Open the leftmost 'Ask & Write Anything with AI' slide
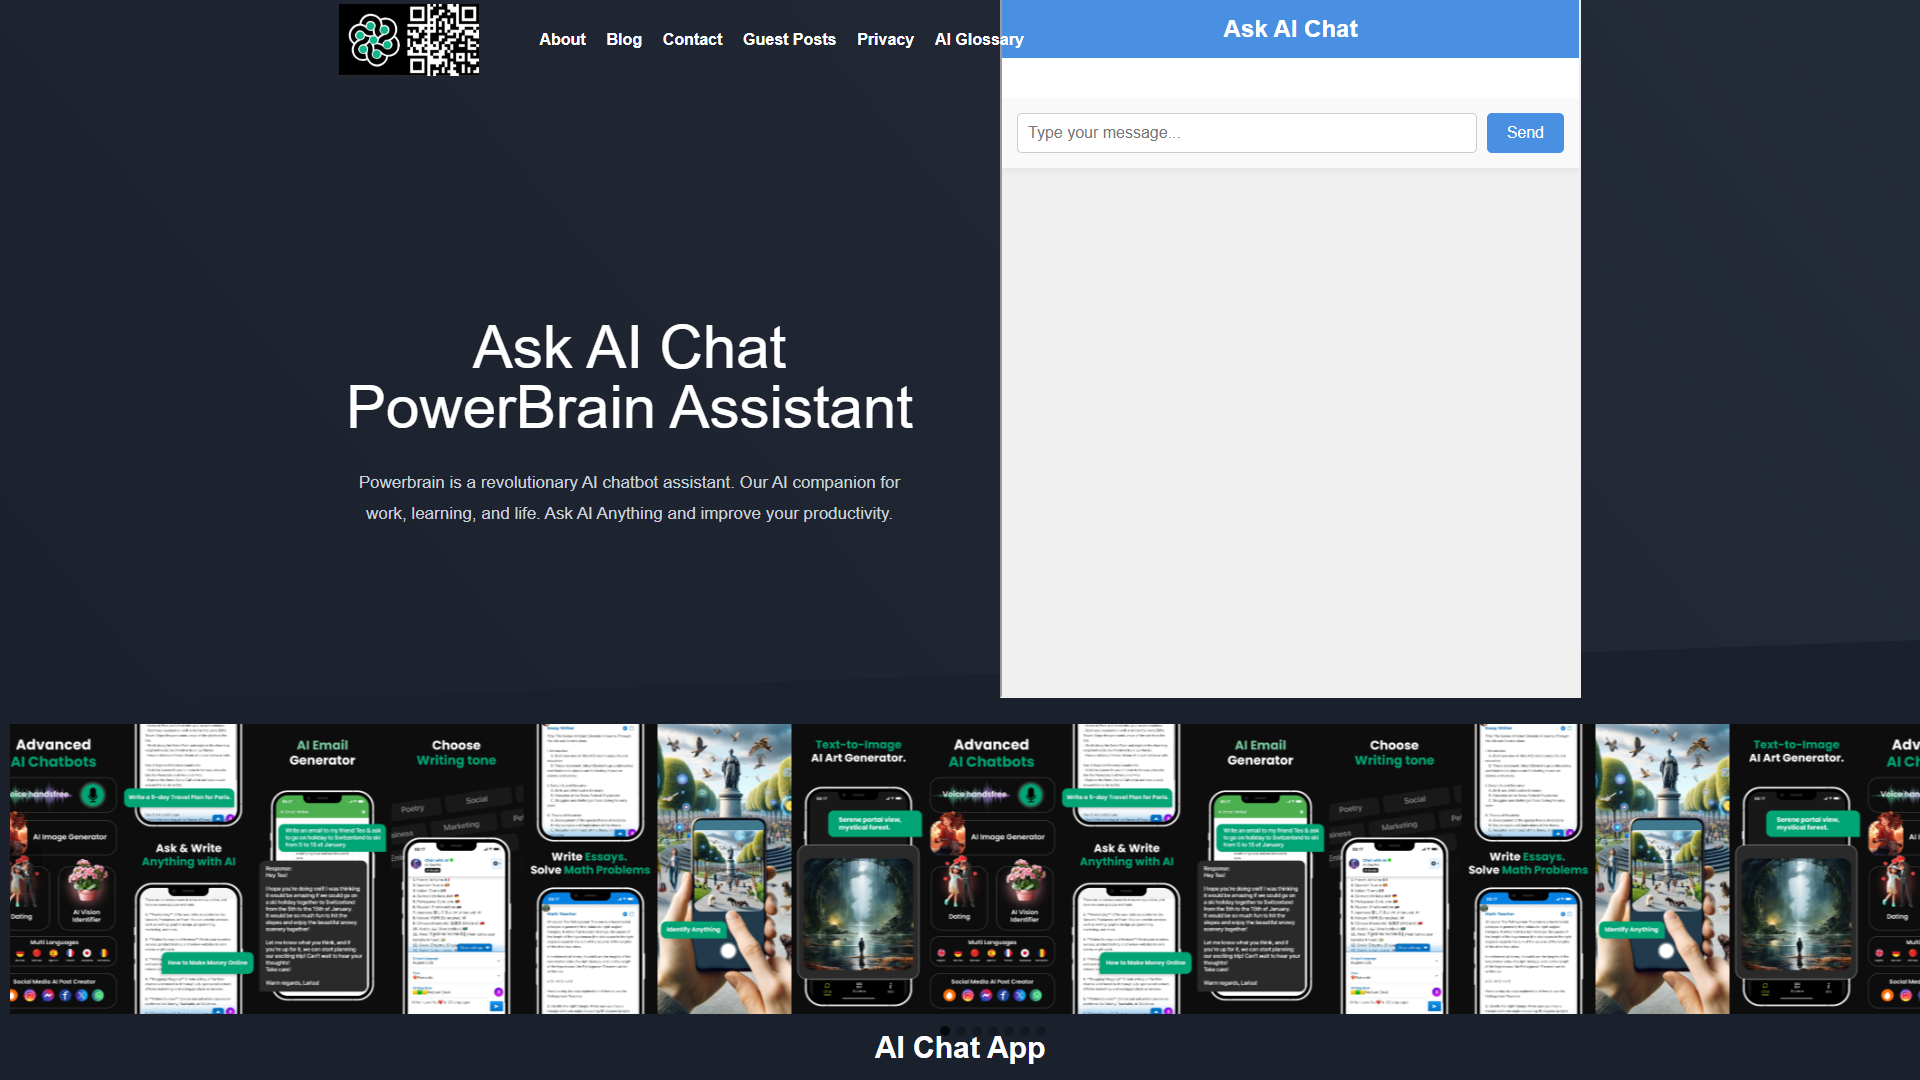Viewport: 1920px width, 1080px height. [x=189, y=869]
